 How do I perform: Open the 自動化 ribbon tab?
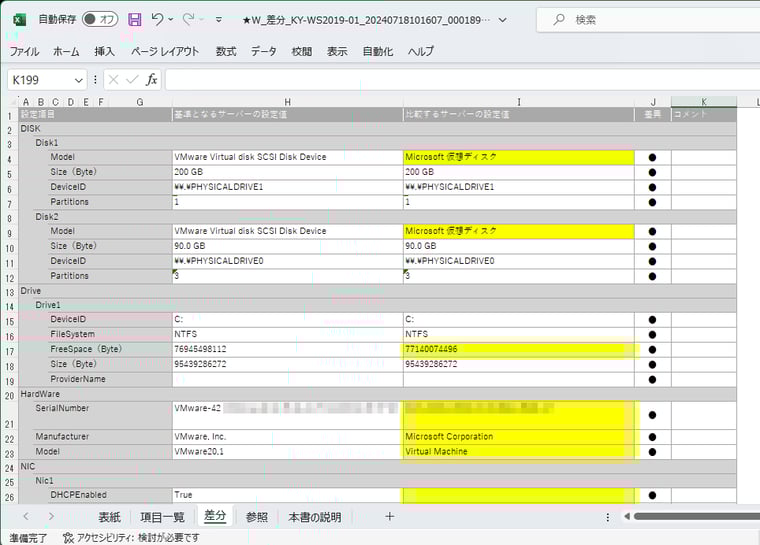click(x=378, y=51)
